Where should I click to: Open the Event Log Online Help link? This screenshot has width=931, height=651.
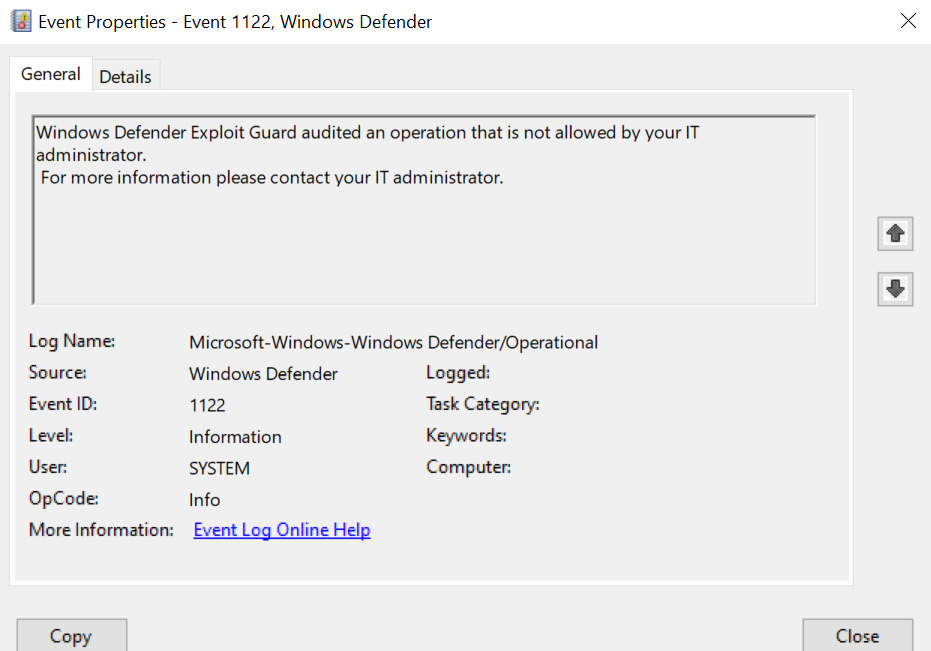point(282,530)
